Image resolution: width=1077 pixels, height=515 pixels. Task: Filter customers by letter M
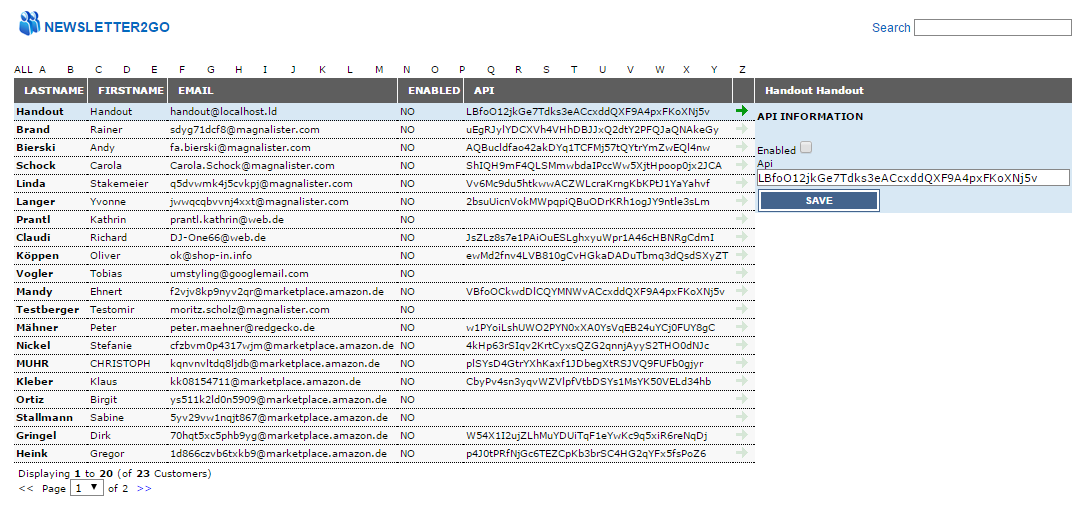pyautogui.click(x=379, y=69)
